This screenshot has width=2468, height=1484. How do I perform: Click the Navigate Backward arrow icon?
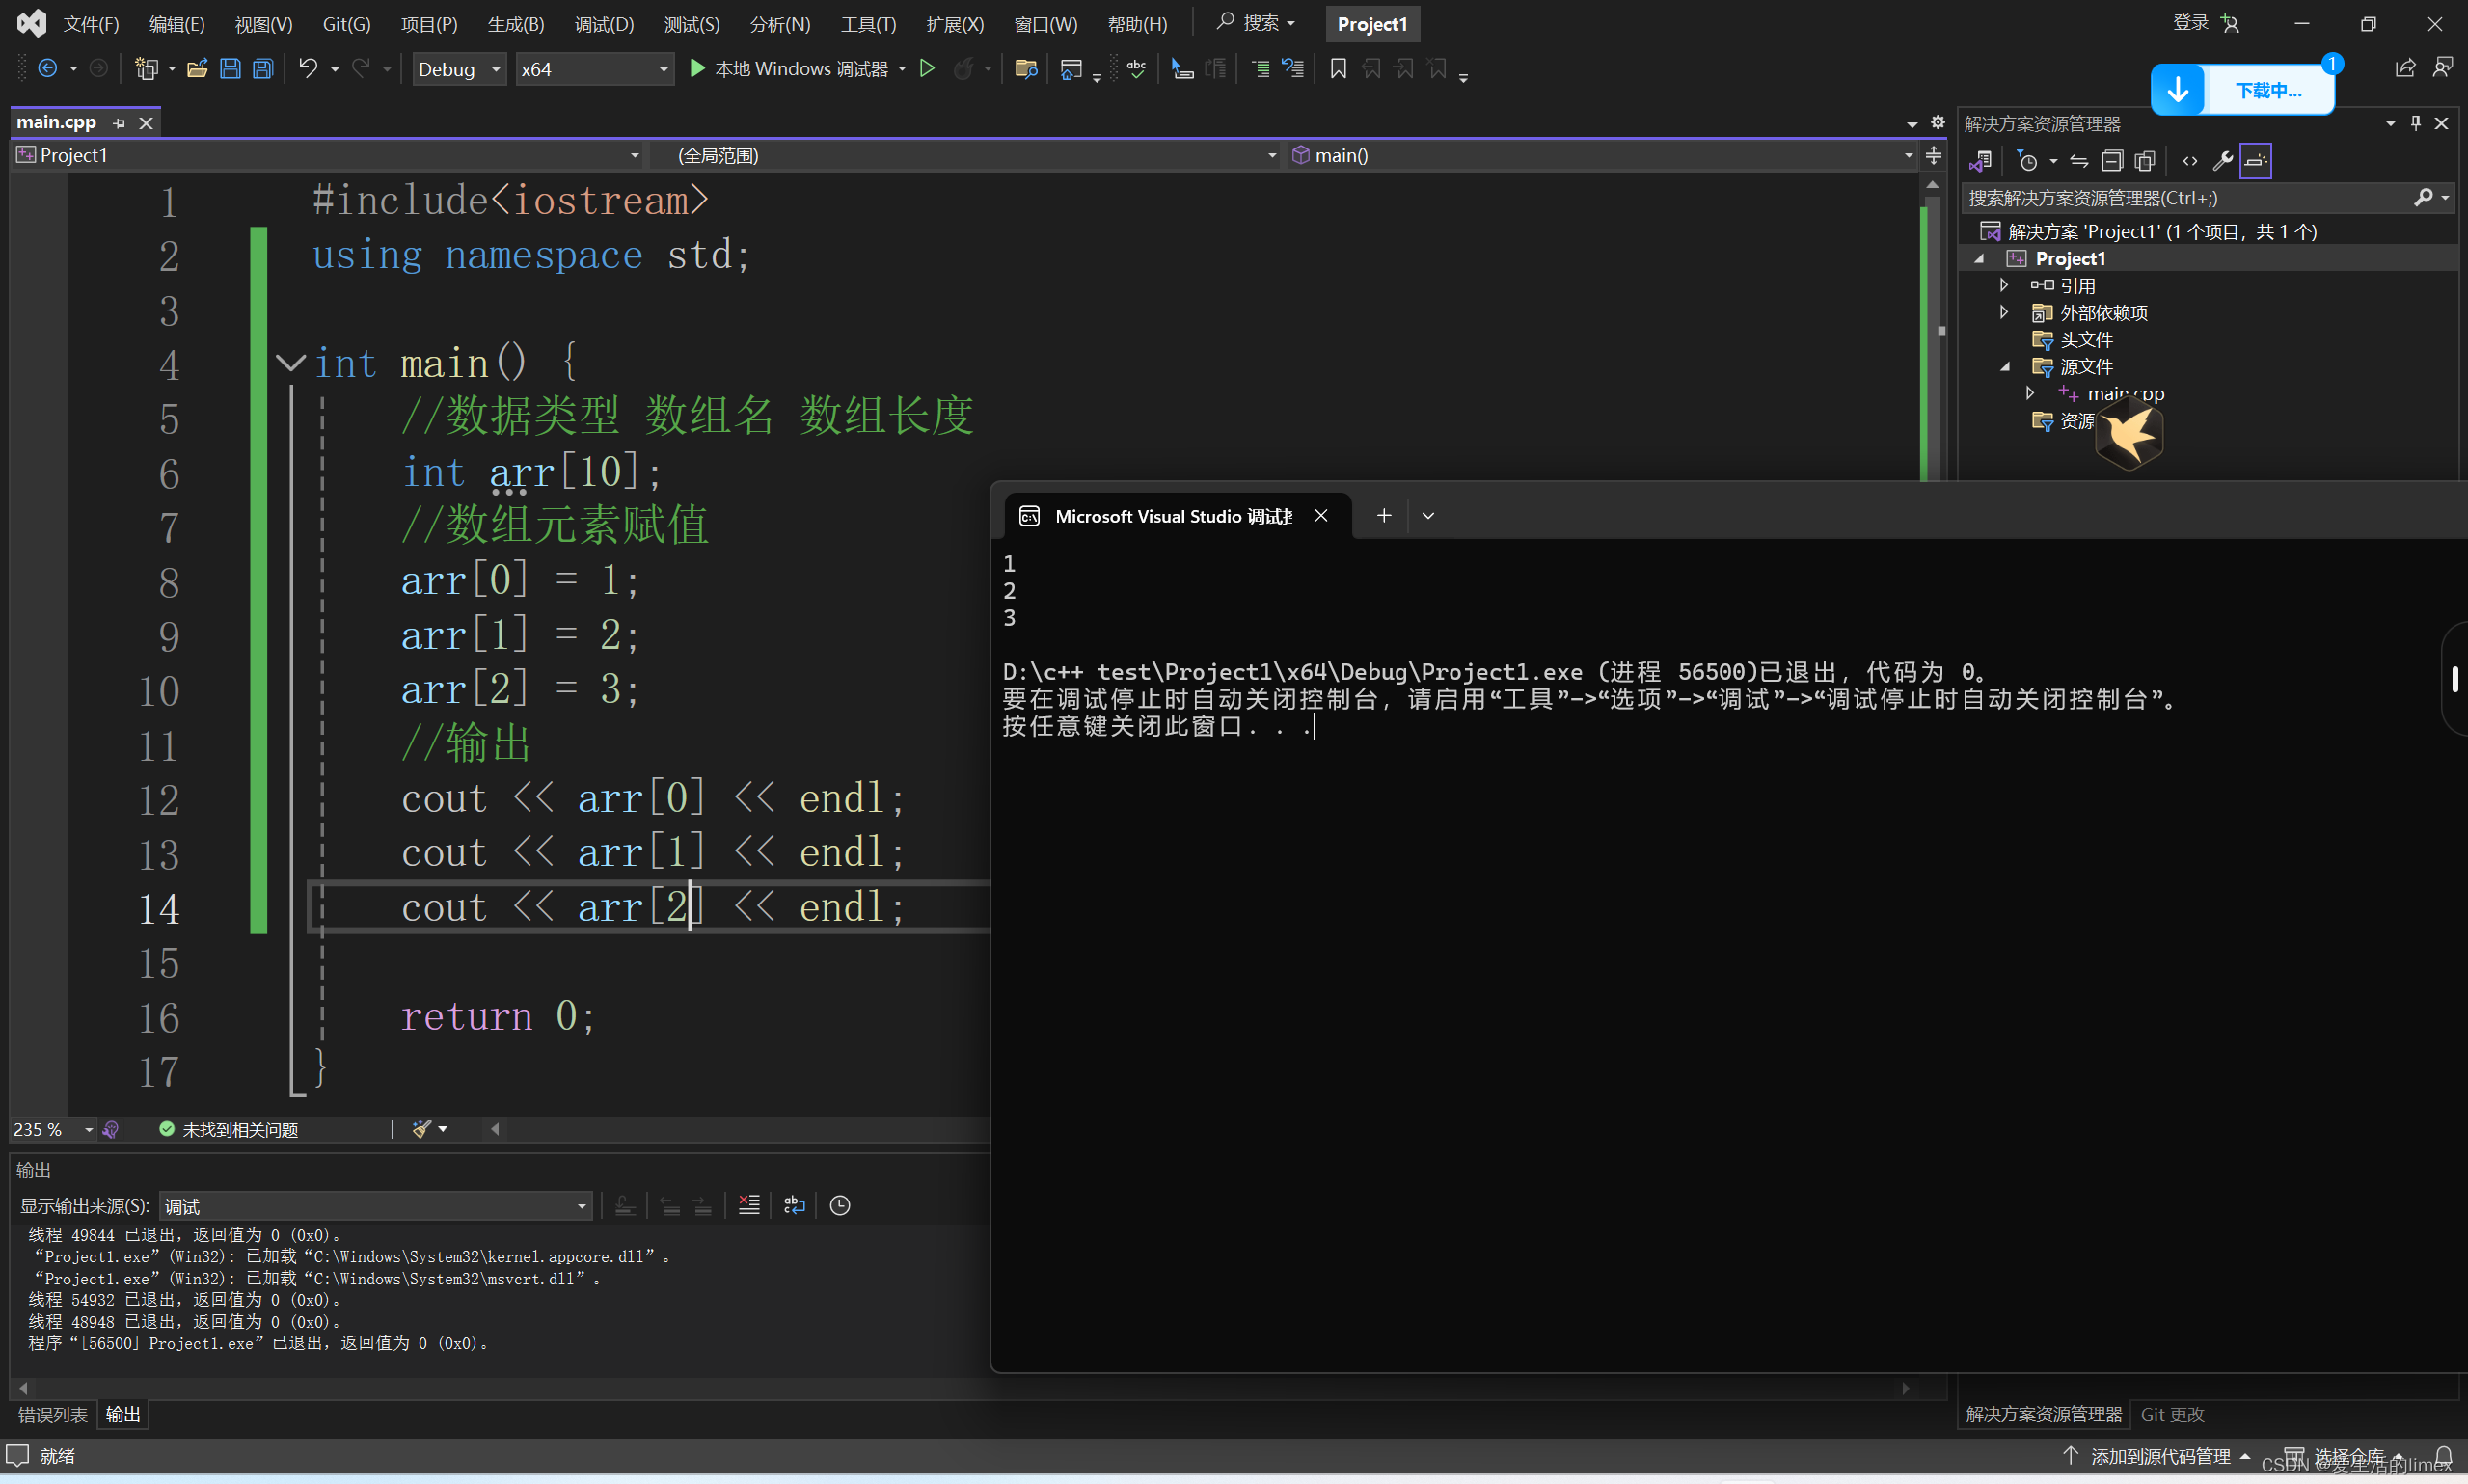click(x=47, y=69)
